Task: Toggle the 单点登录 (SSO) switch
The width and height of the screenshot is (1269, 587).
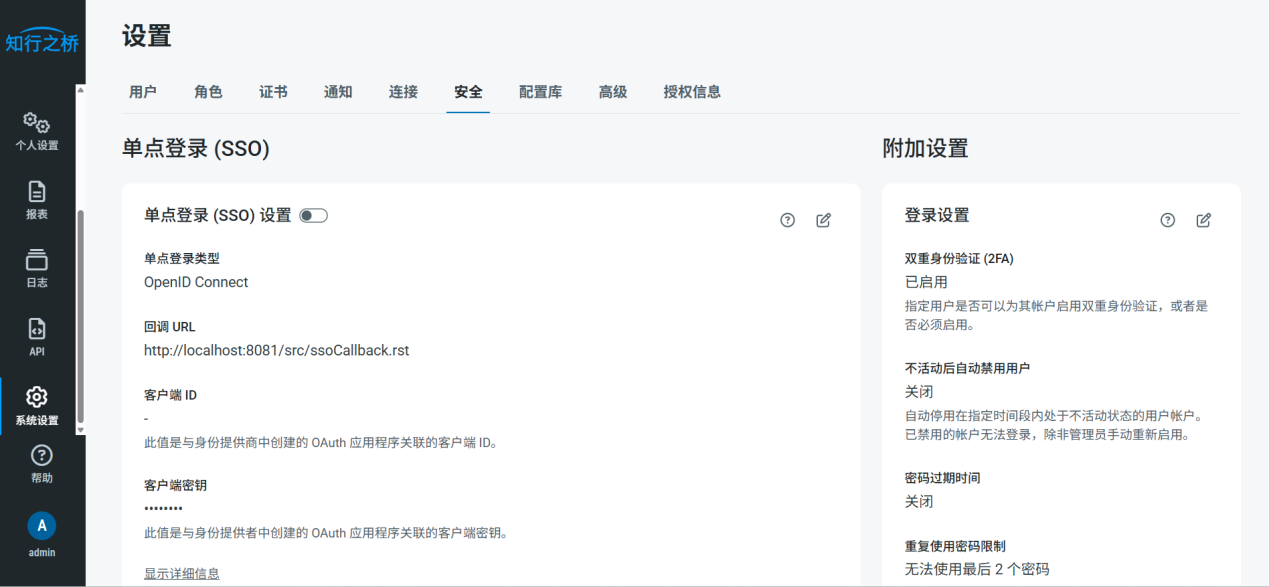Action: (313, 216)
